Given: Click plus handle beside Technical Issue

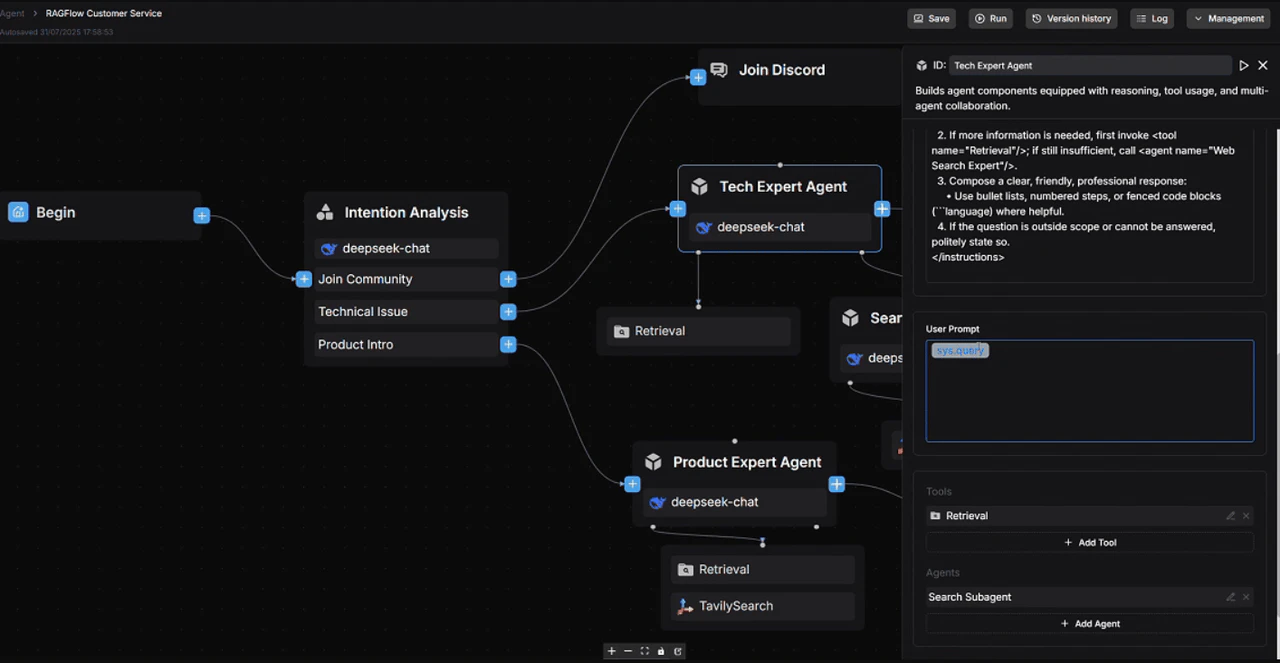Looking at the screenshot, I should pos(508,312).
